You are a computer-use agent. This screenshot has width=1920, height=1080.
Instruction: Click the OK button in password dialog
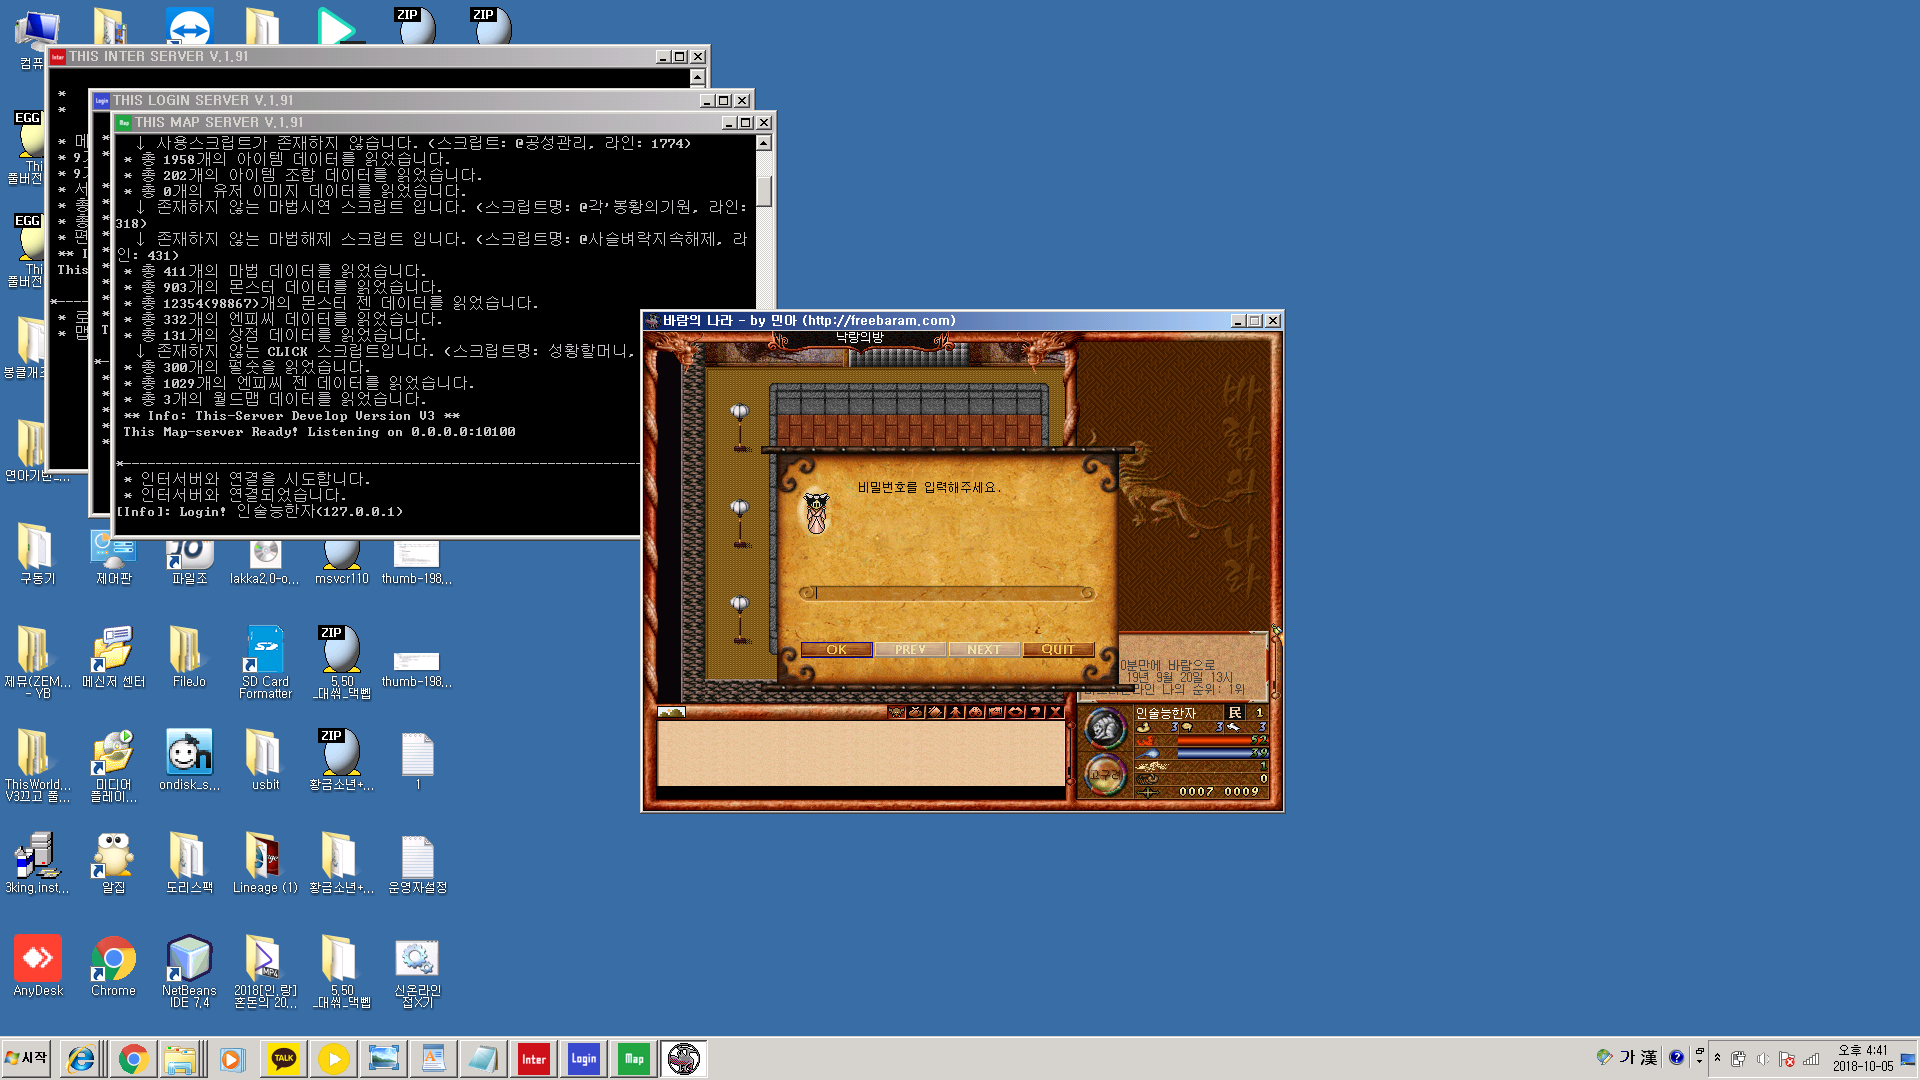[837, 649]
